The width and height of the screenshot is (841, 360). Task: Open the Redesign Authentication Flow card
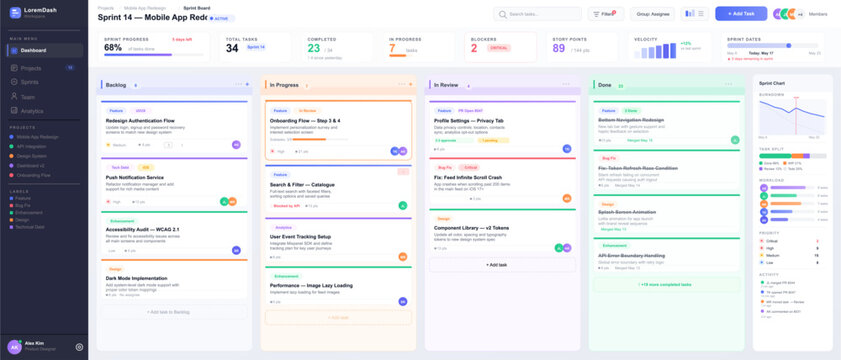174,127
